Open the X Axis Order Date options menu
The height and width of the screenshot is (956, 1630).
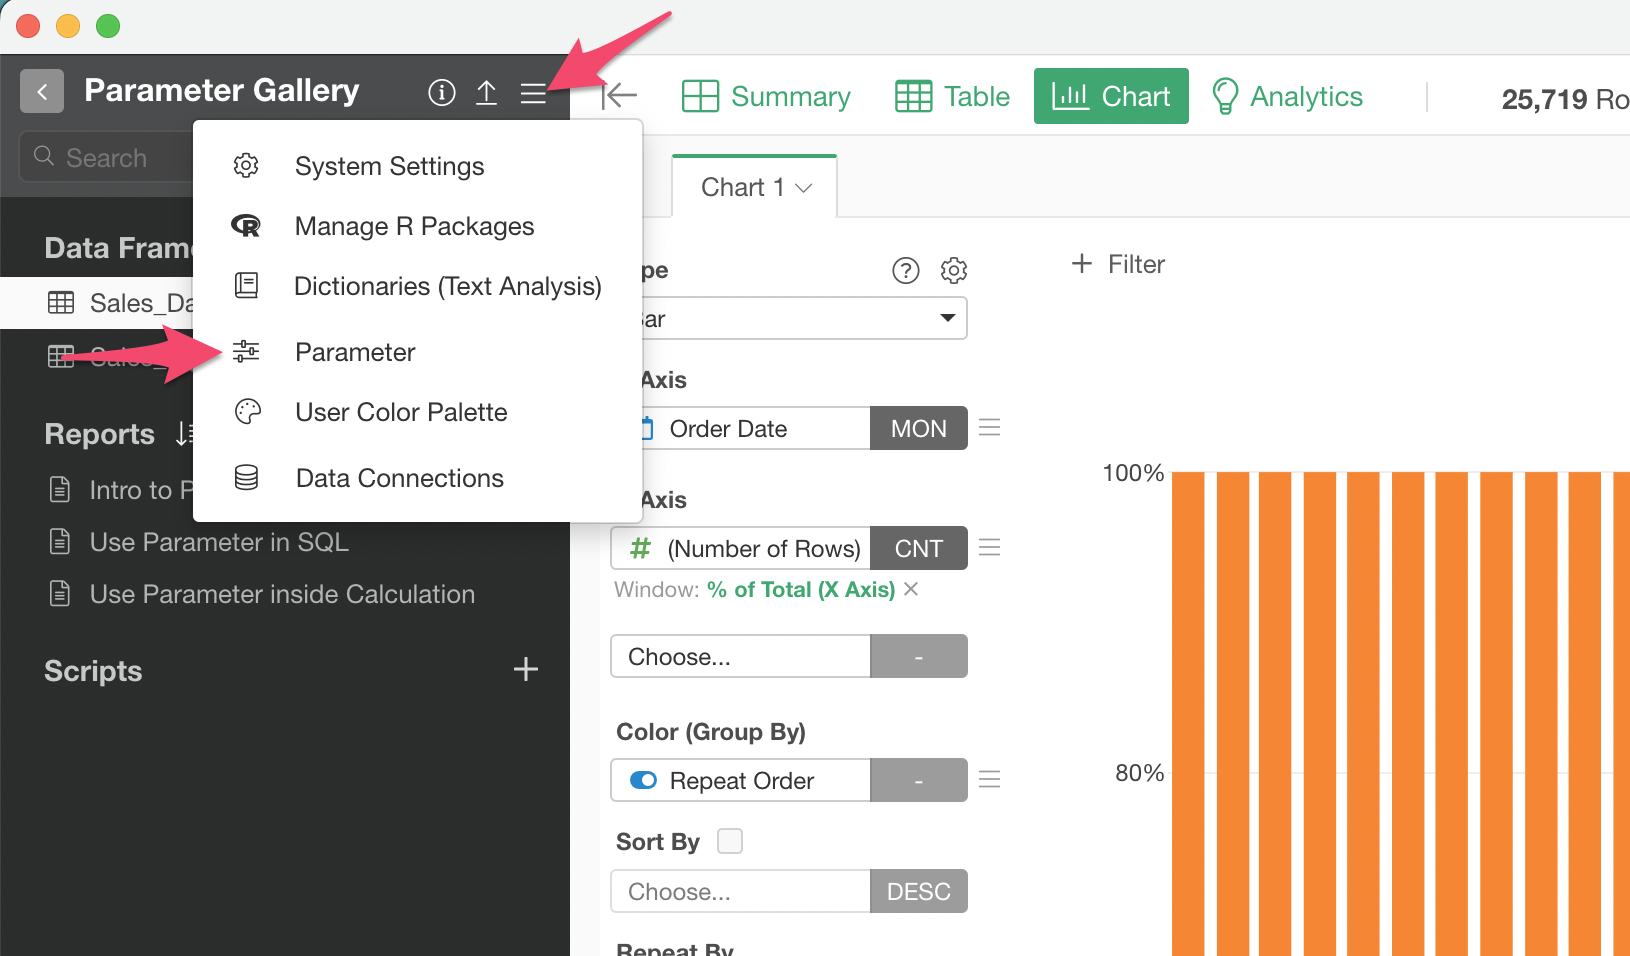[989, 428]
